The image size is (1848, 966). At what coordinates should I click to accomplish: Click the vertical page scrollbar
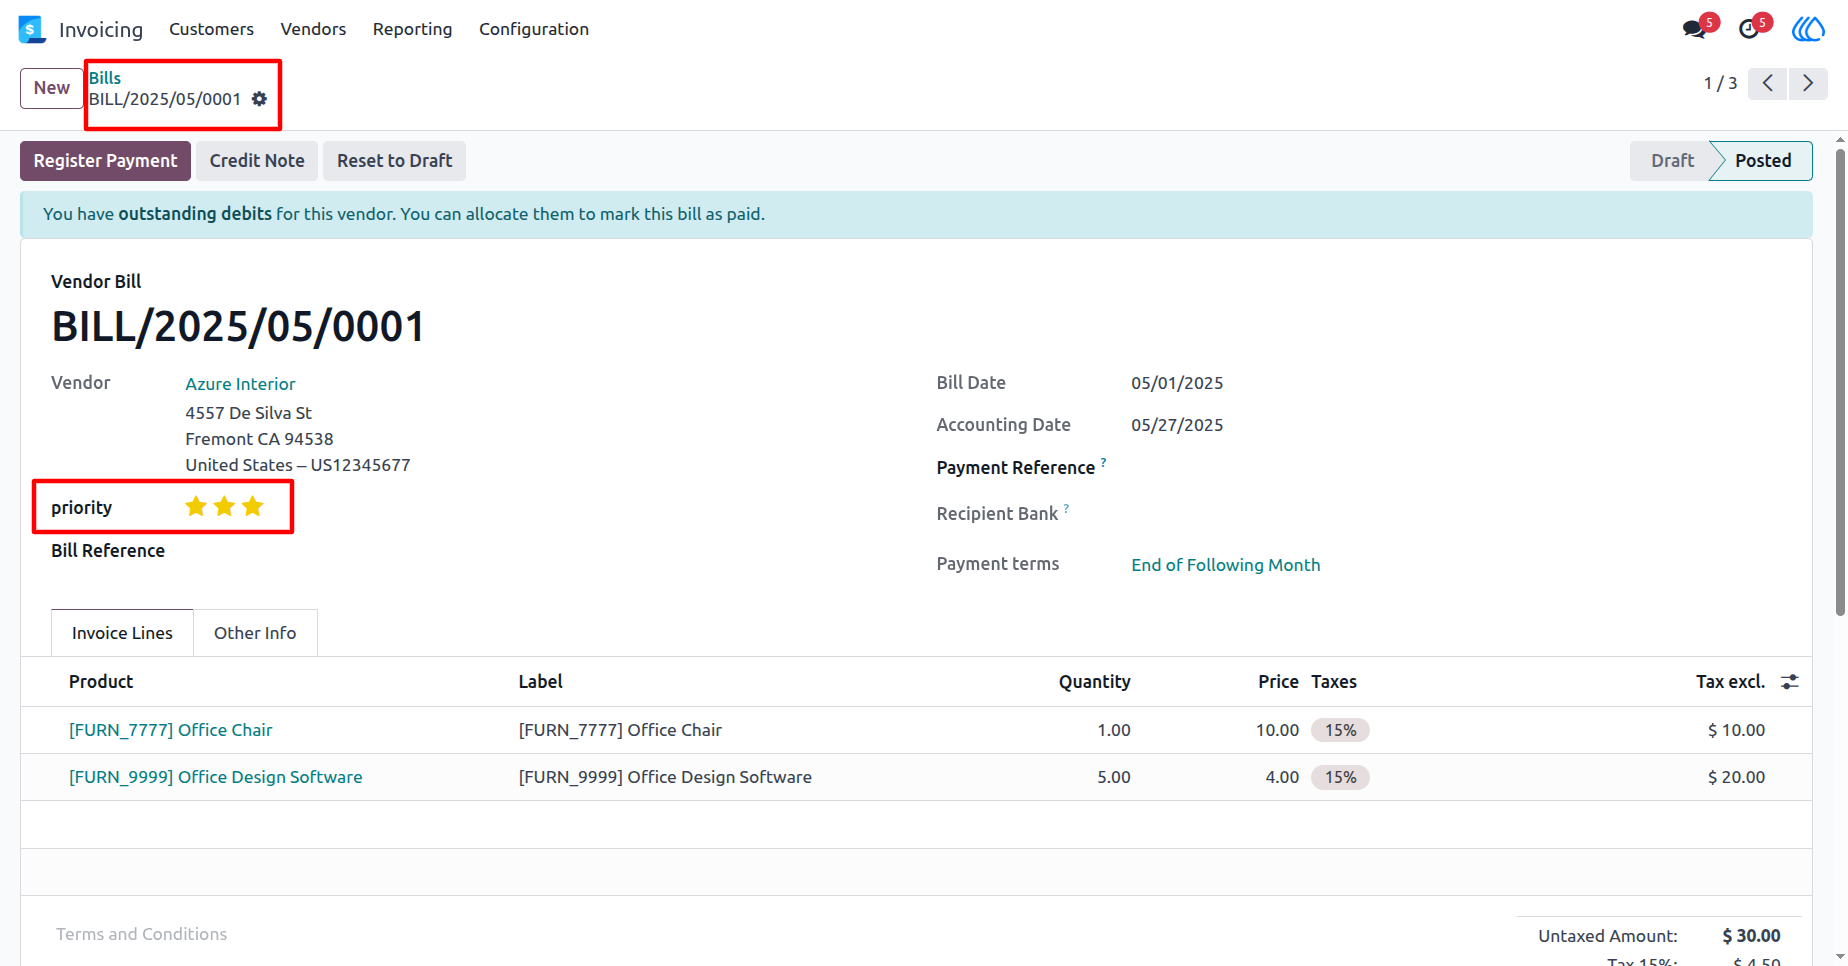click(x=1840, y=380)
